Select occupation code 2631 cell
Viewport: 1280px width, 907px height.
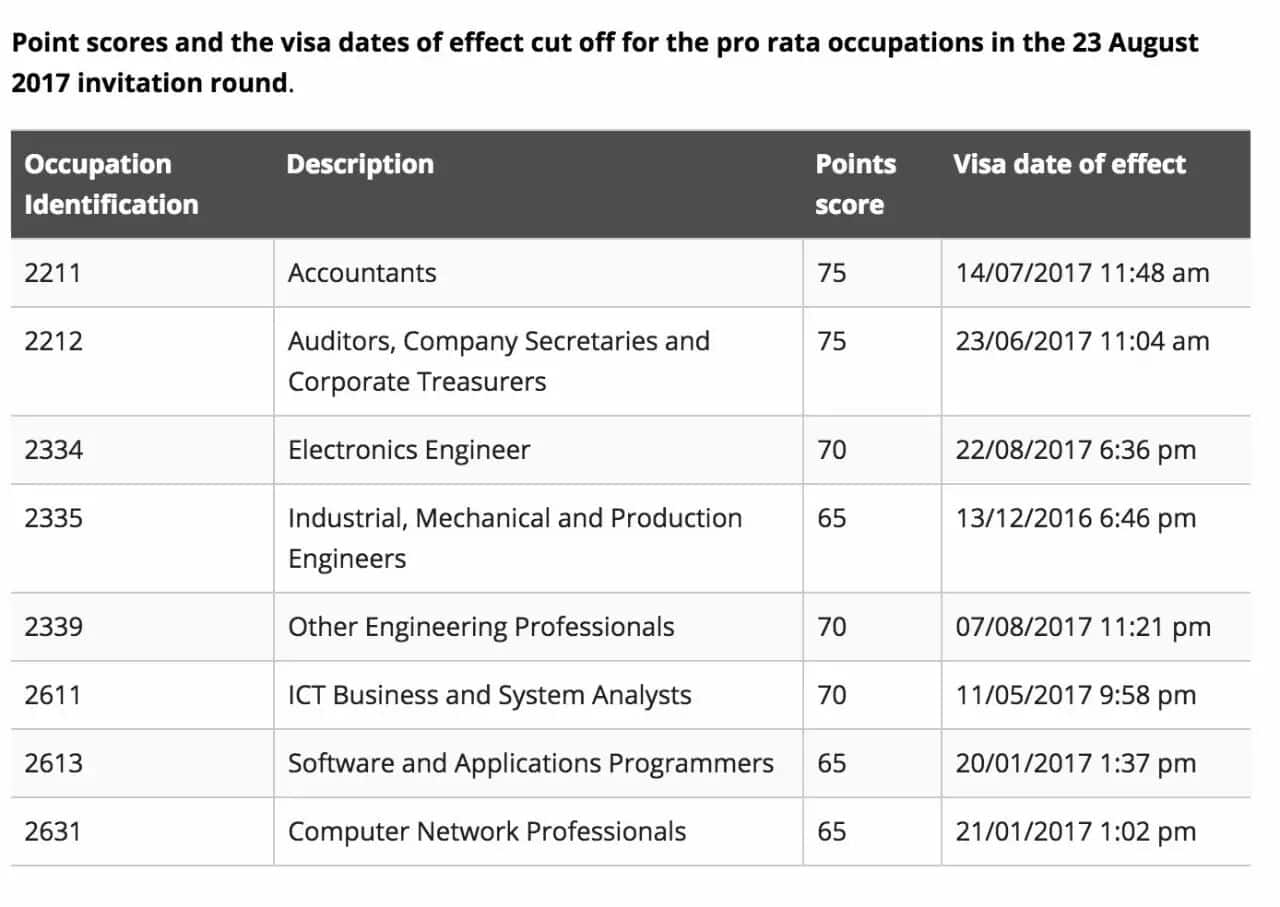point(142,832)
